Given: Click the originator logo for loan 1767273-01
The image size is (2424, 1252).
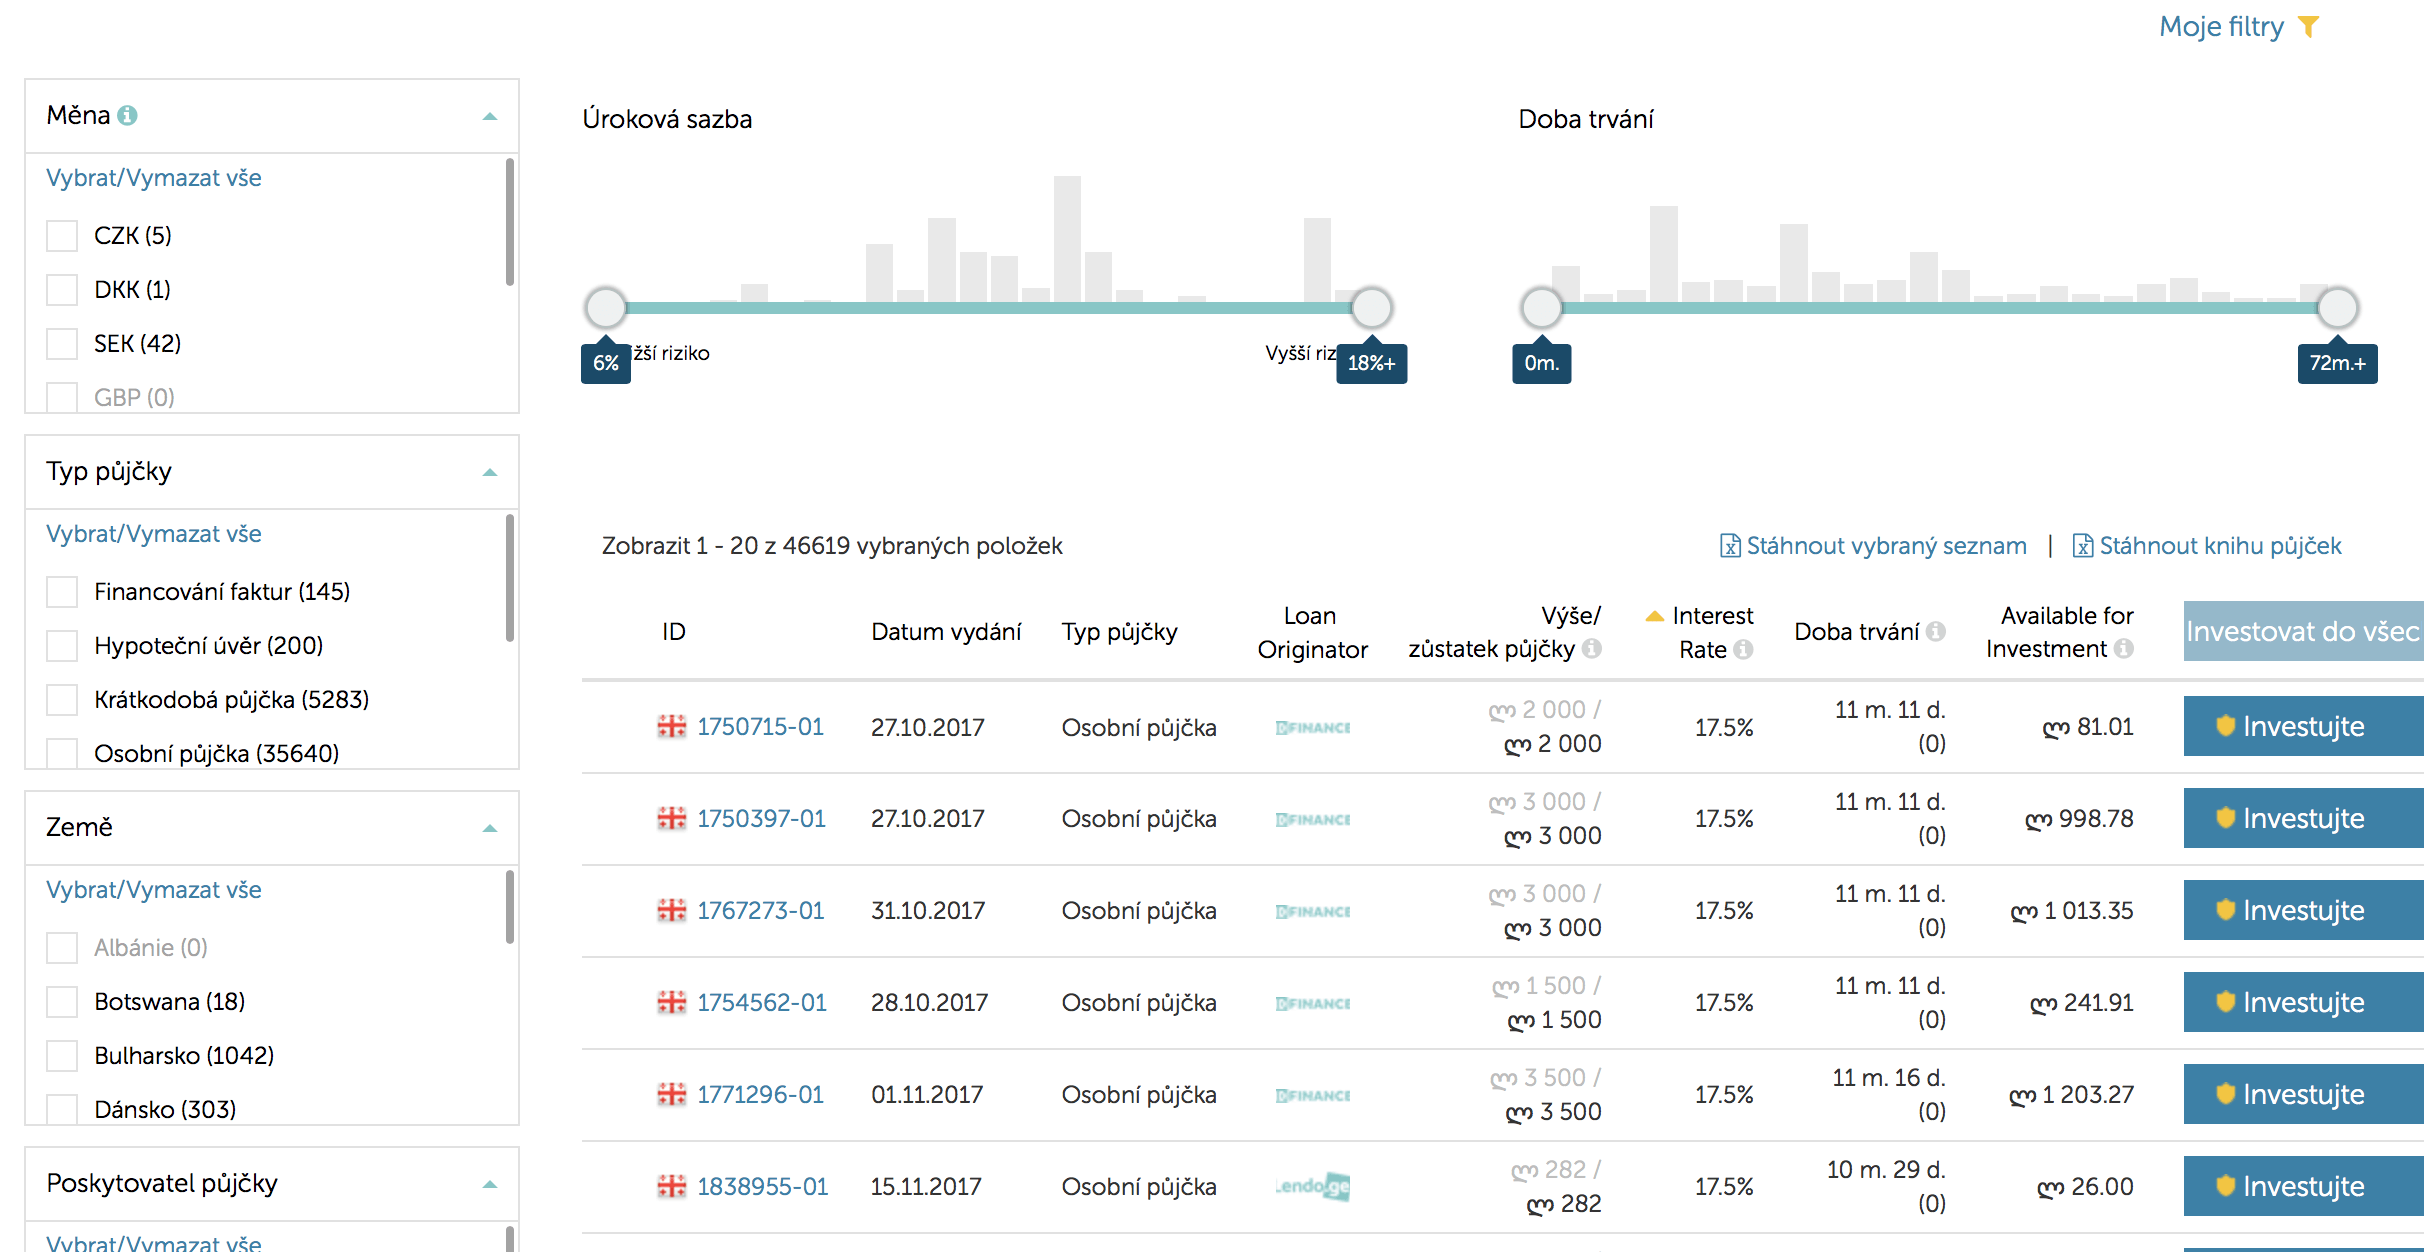Looking at the screenshot, I should coord(1313,912).
